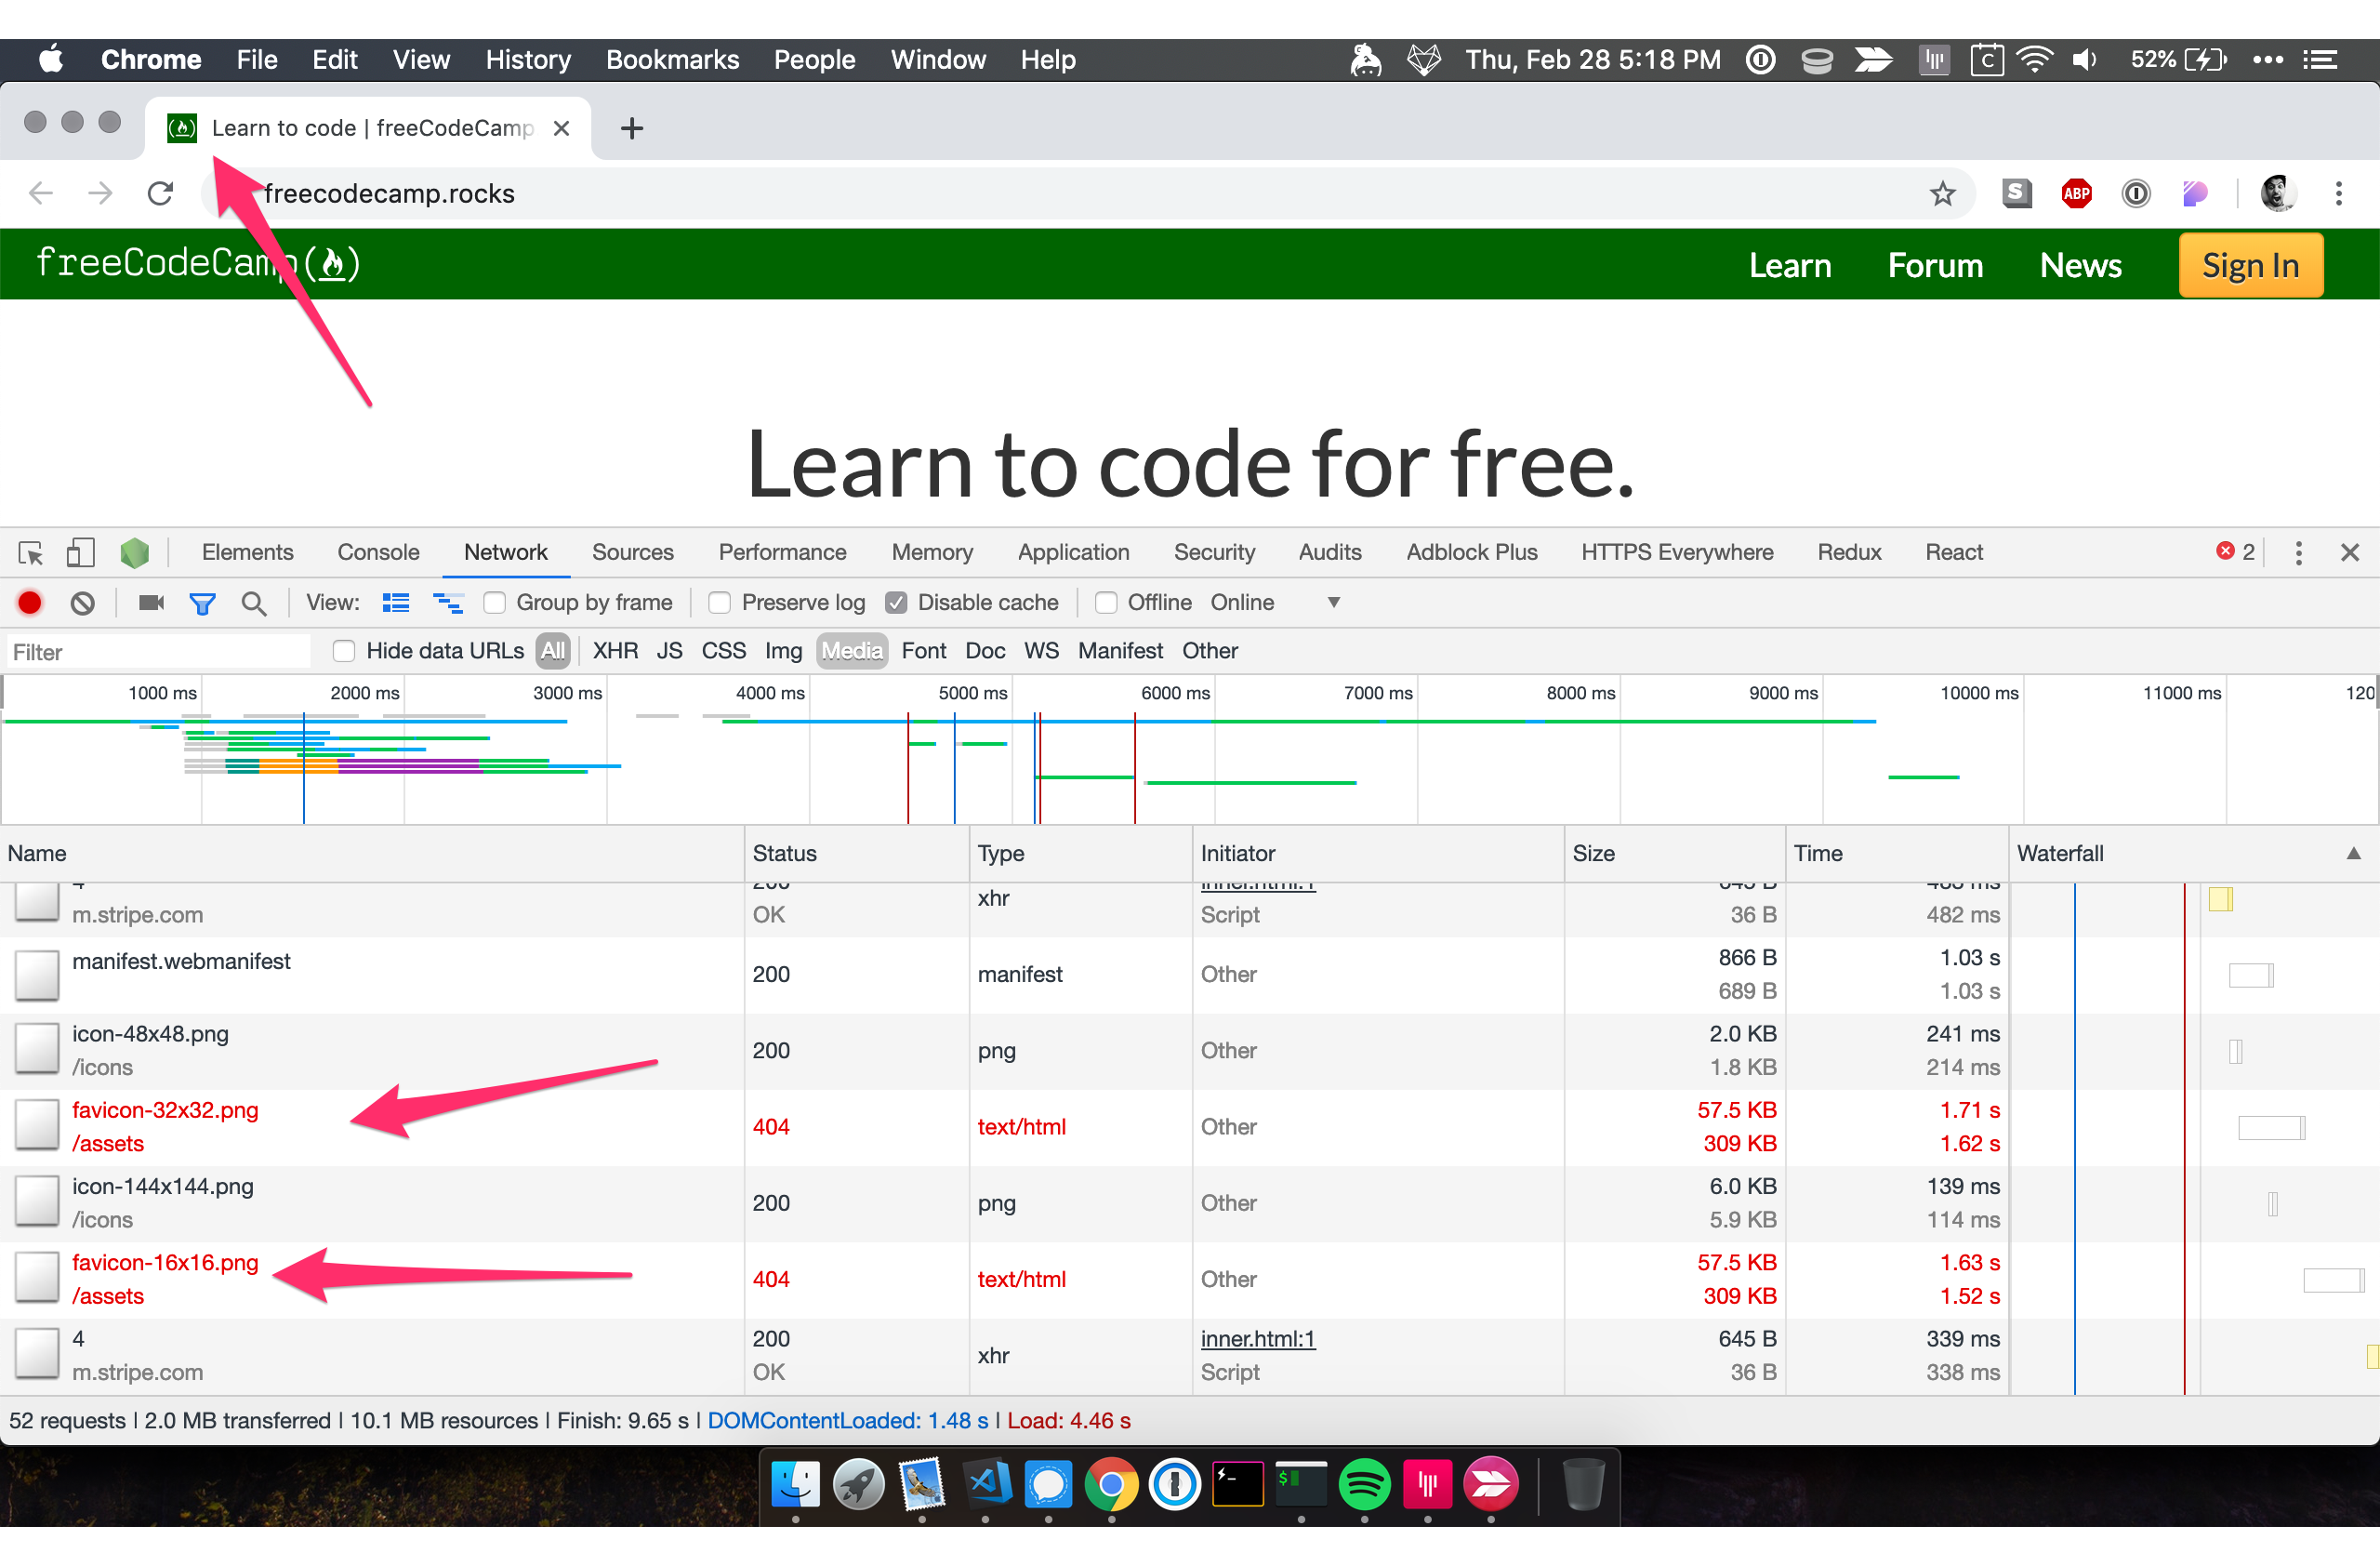This screenshot has width=2380, height=1566.
Task: Enable the Preserve log checkbox
Action: [719, 603]
